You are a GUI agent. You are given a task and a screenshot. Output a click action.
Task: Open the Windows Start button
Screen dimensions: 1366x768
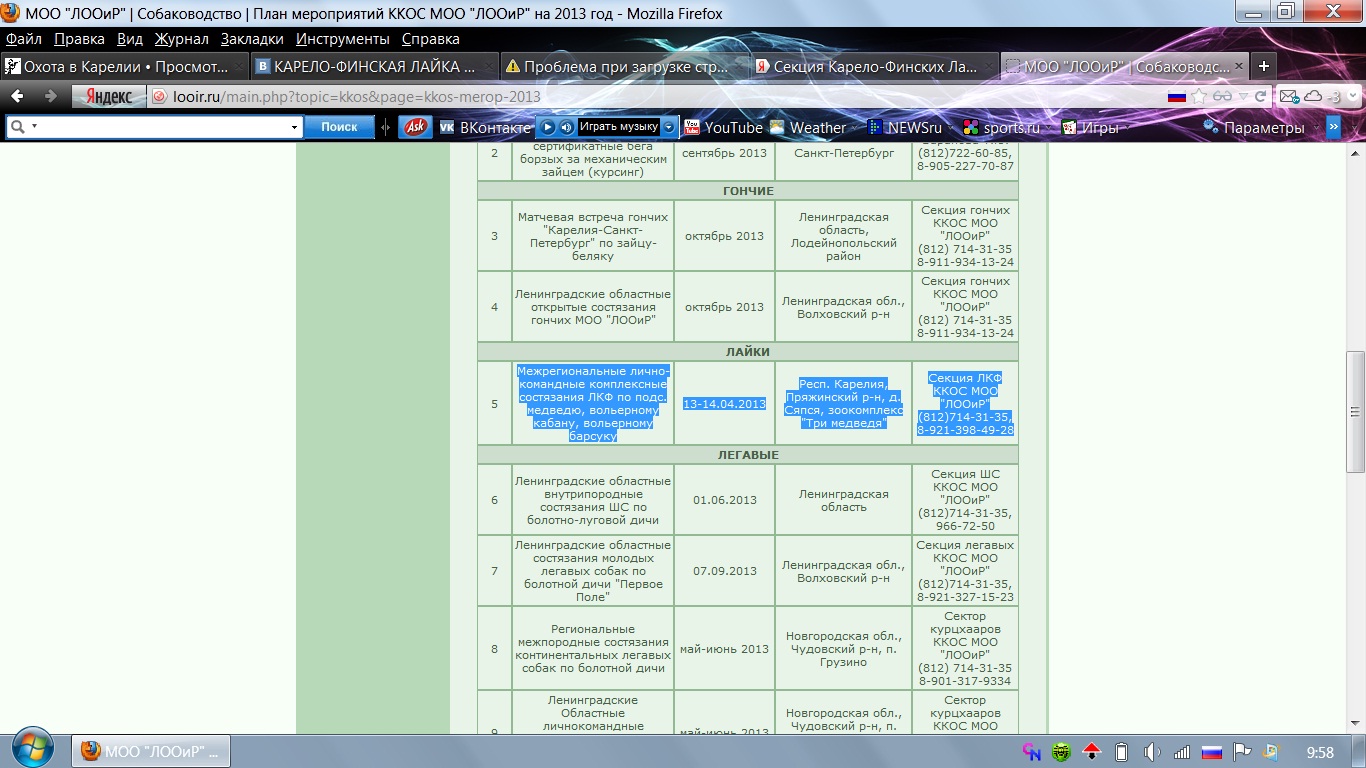coord(33,748)
